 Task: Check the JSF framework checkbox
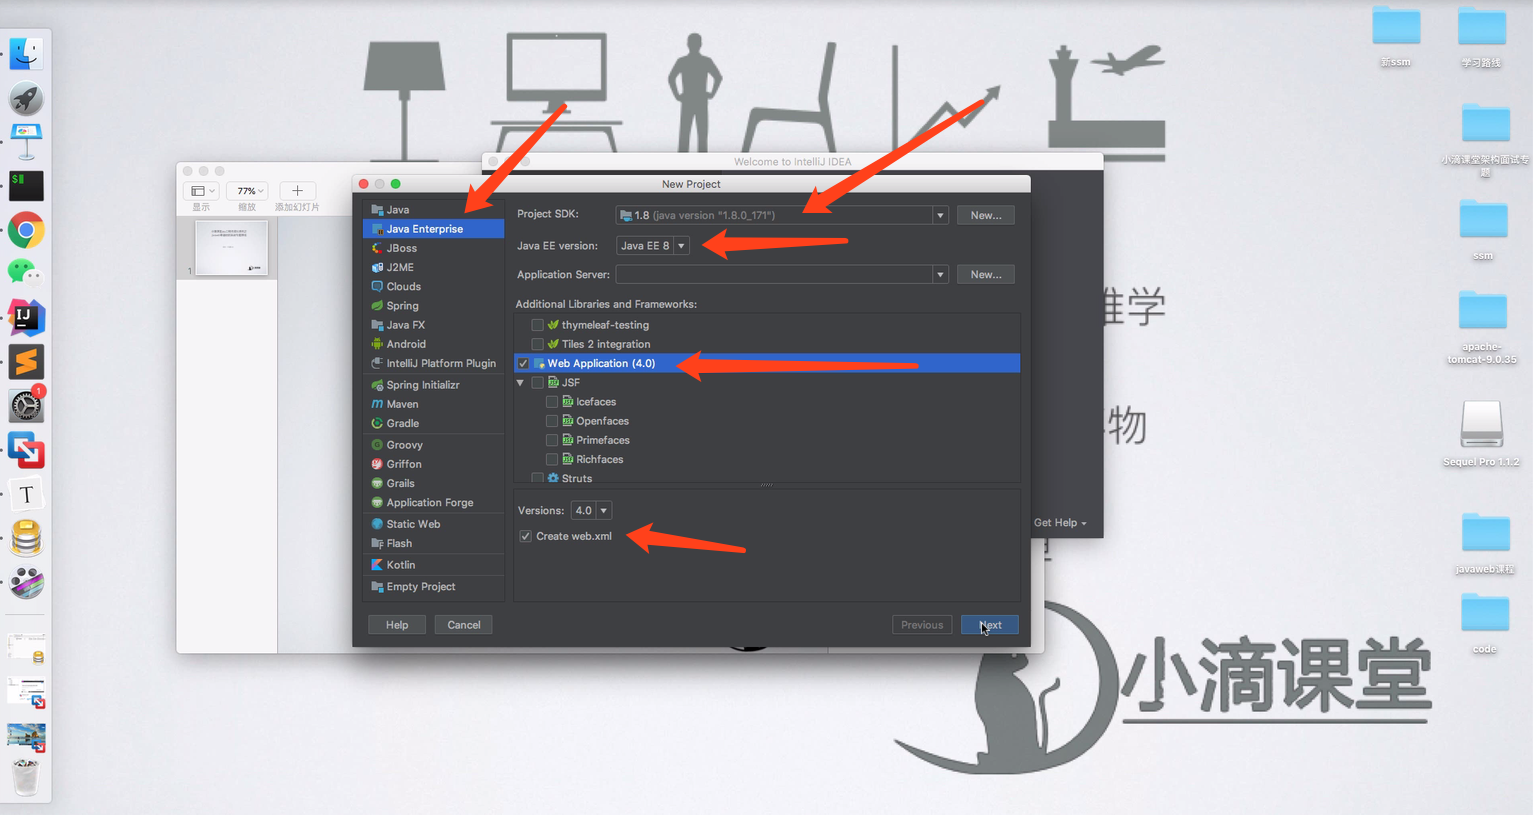tap(538, 383)
